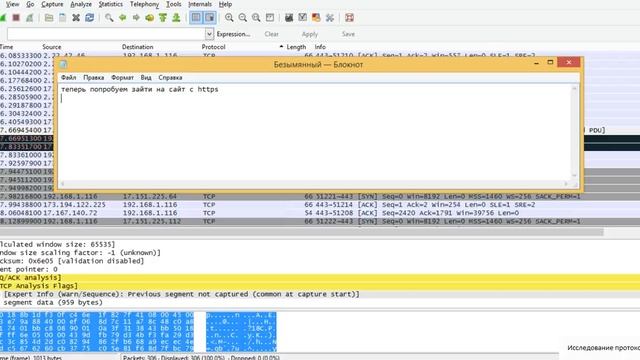
Task: Edit capture filters
Action: pos(289,18)
